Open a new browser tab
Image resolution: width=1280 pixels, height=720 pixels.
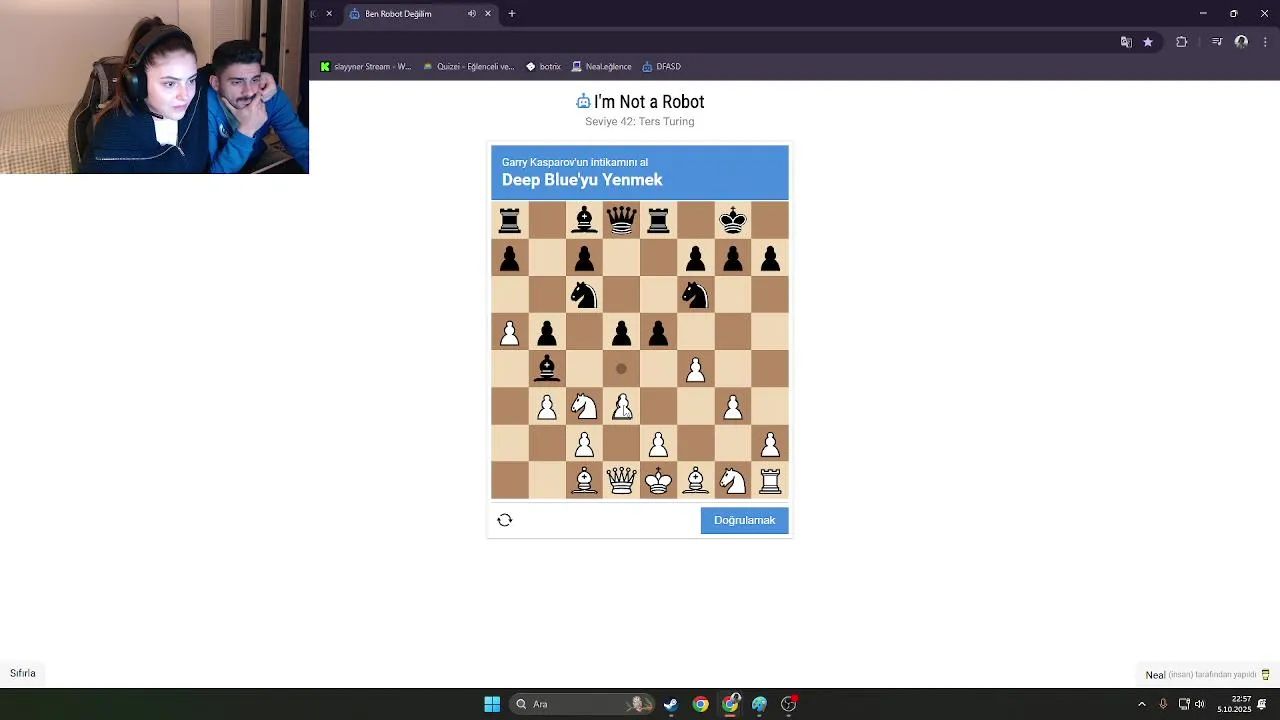512,14
